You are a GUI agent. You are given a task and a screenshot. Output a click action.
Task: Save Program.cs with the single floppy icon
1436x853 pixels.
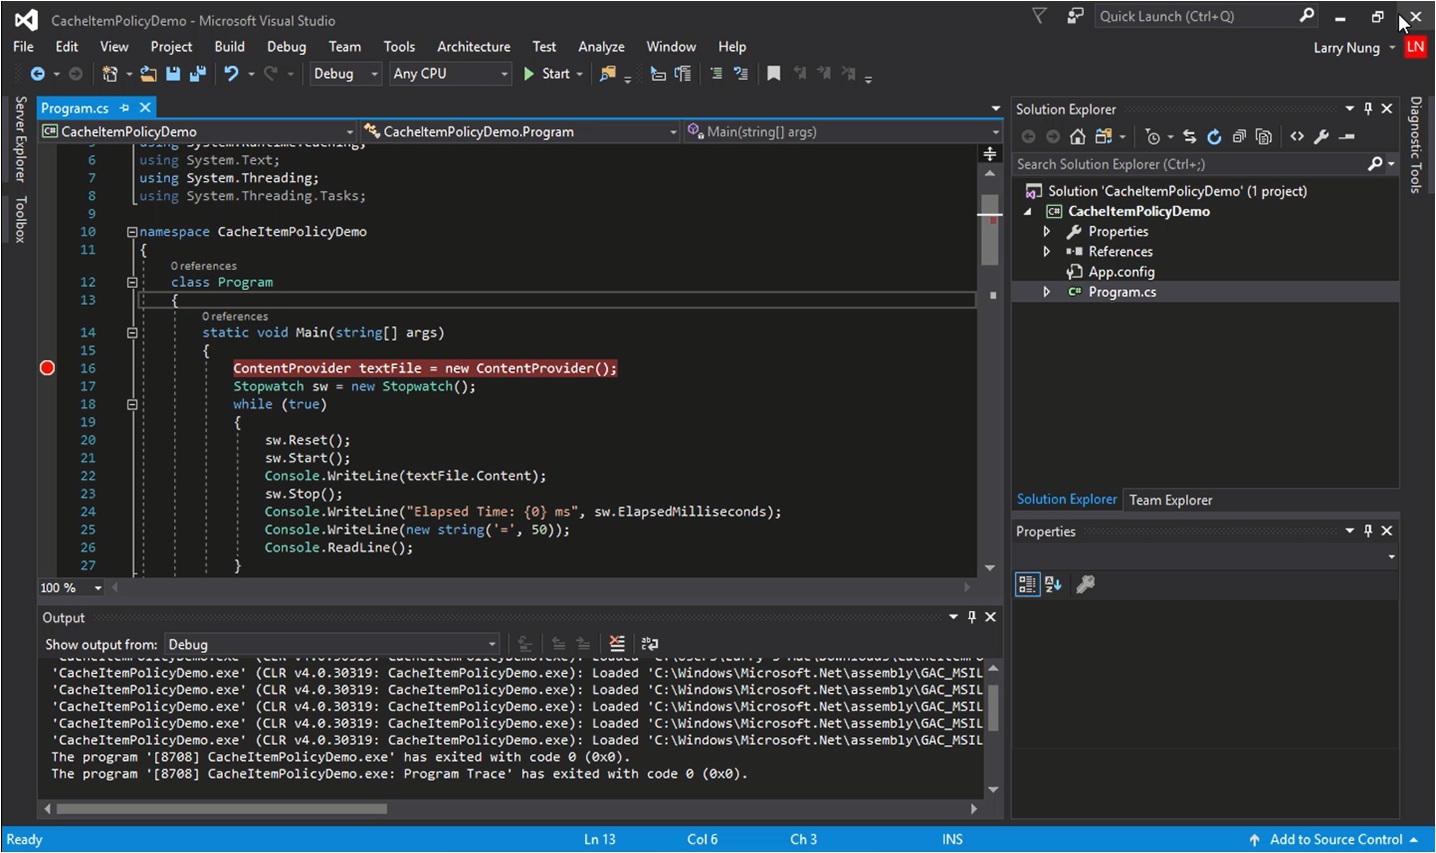[x=173, y=74]
